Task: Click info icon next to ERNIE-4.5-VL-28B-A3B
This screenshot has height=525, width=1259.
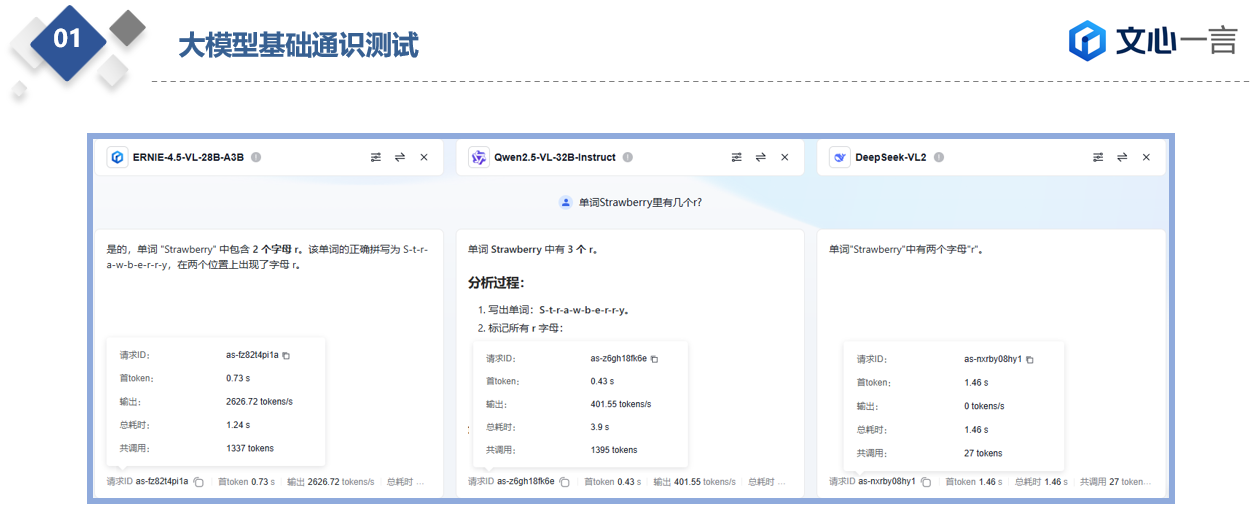Action: point(256,157)
